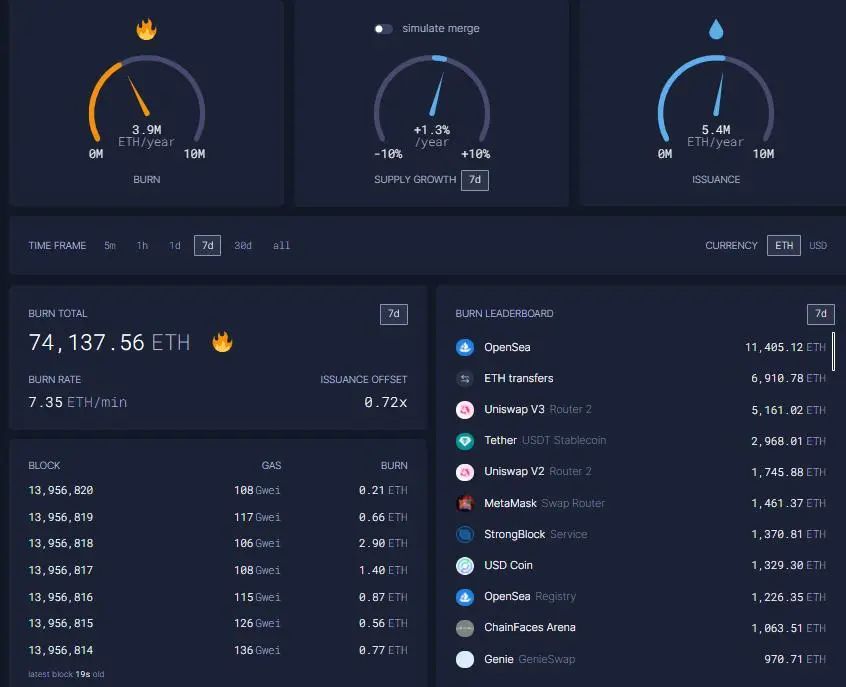
Task: Open the USD Coin leaderboard entry
Action: tap(508, 565)
